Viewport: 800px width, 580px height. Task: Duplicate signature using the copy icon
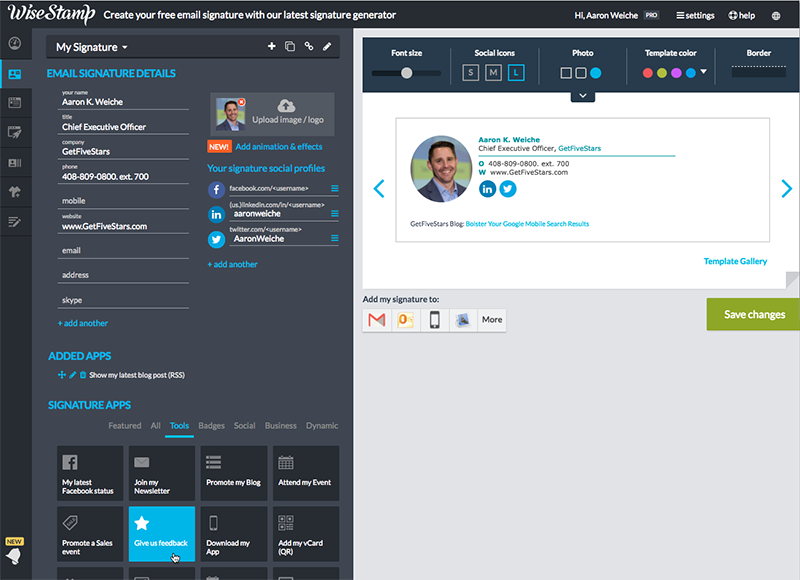coord(290,46)
